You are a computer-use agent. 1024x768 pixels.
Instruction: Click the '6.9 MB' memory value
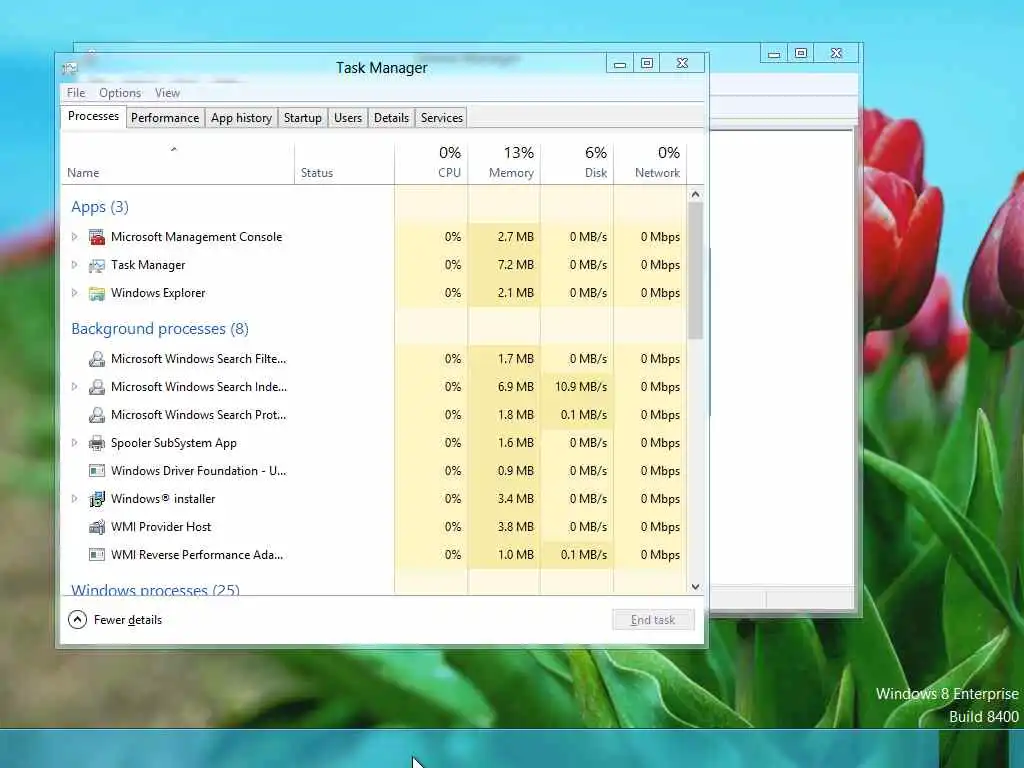click(515, 387)
